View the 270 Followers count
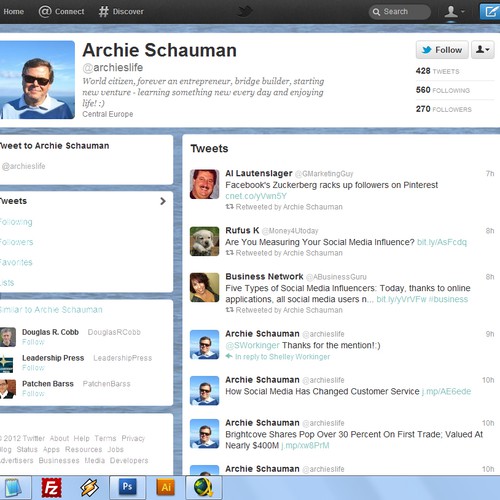Image resolution: width=500 pixels, height=500 pixels. click(443, 109)
